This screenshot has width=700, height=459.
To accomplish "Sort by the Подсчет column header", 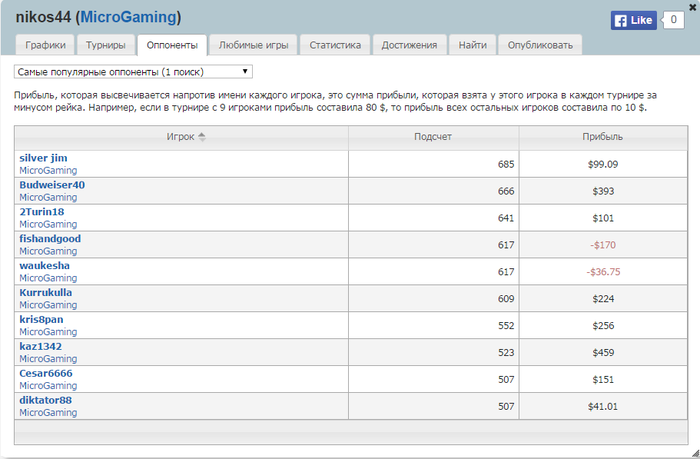I will [x=433, y=137].
